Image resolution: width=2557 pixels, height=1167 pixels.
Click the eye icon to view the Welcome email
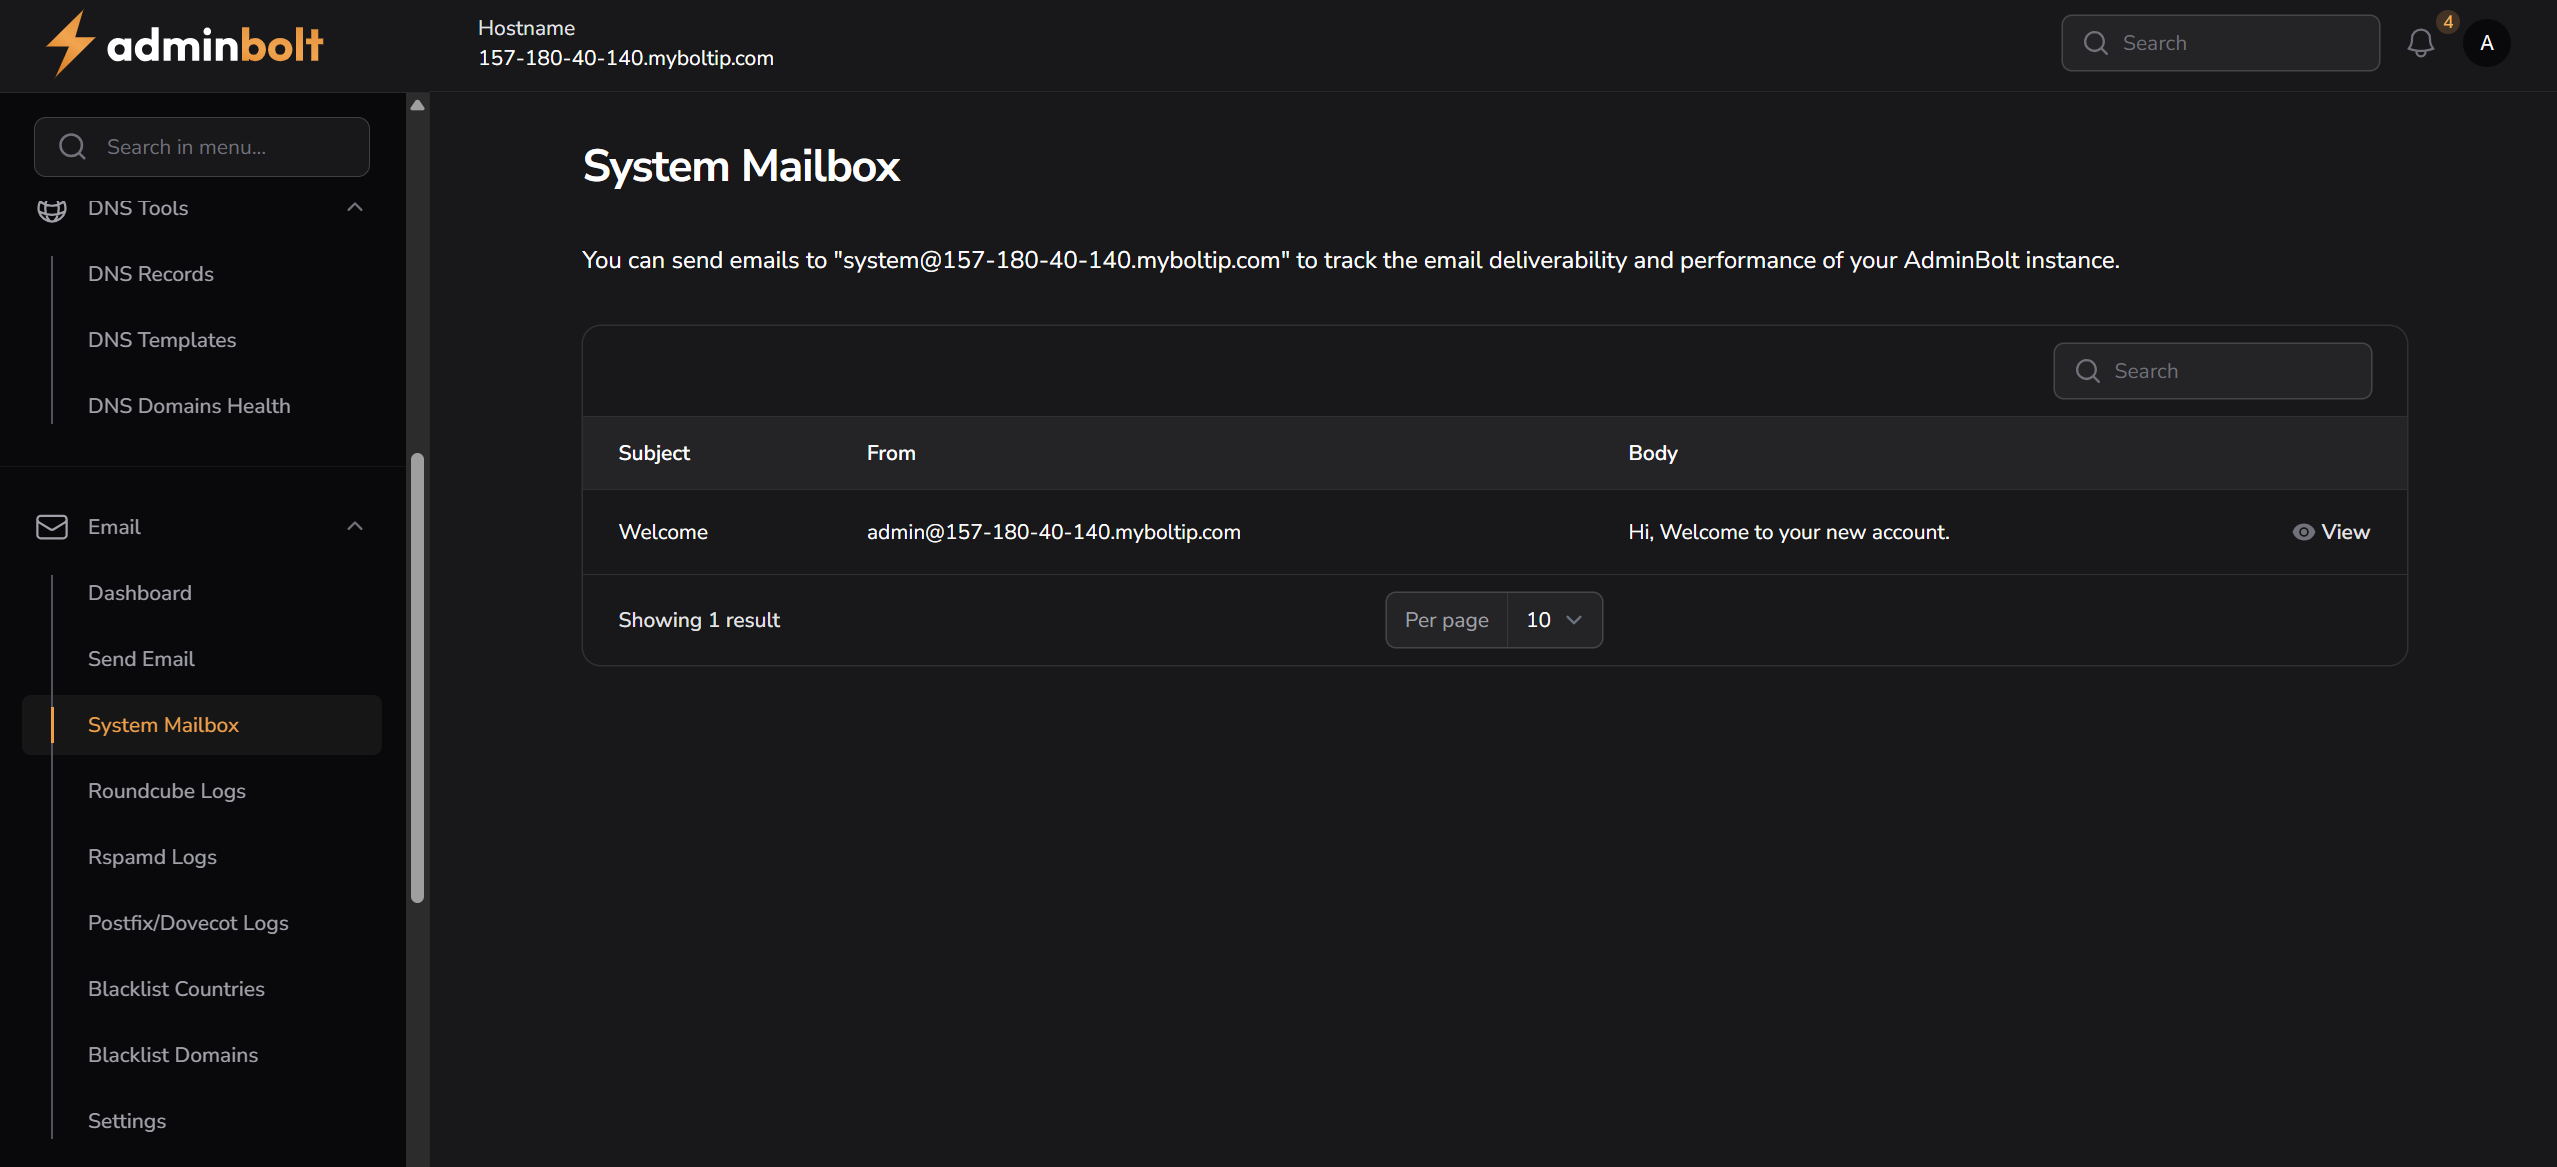(2303, 532)
